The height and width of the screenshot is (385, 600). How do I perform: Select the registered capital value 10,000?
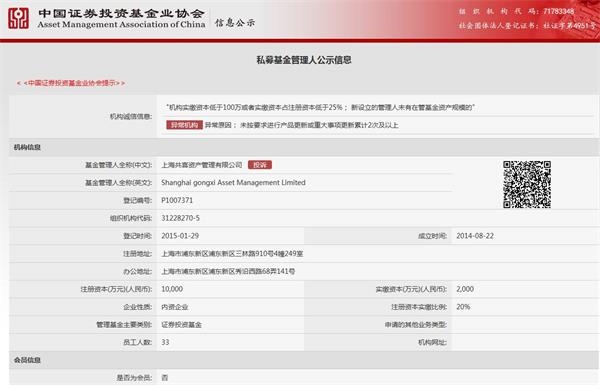172,289
